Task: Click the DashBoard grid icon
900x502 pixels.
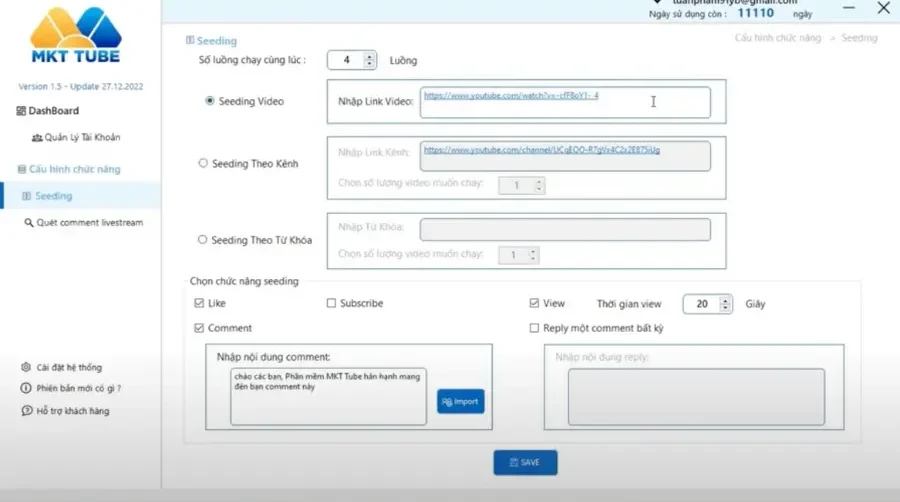Action: (21, 111)
